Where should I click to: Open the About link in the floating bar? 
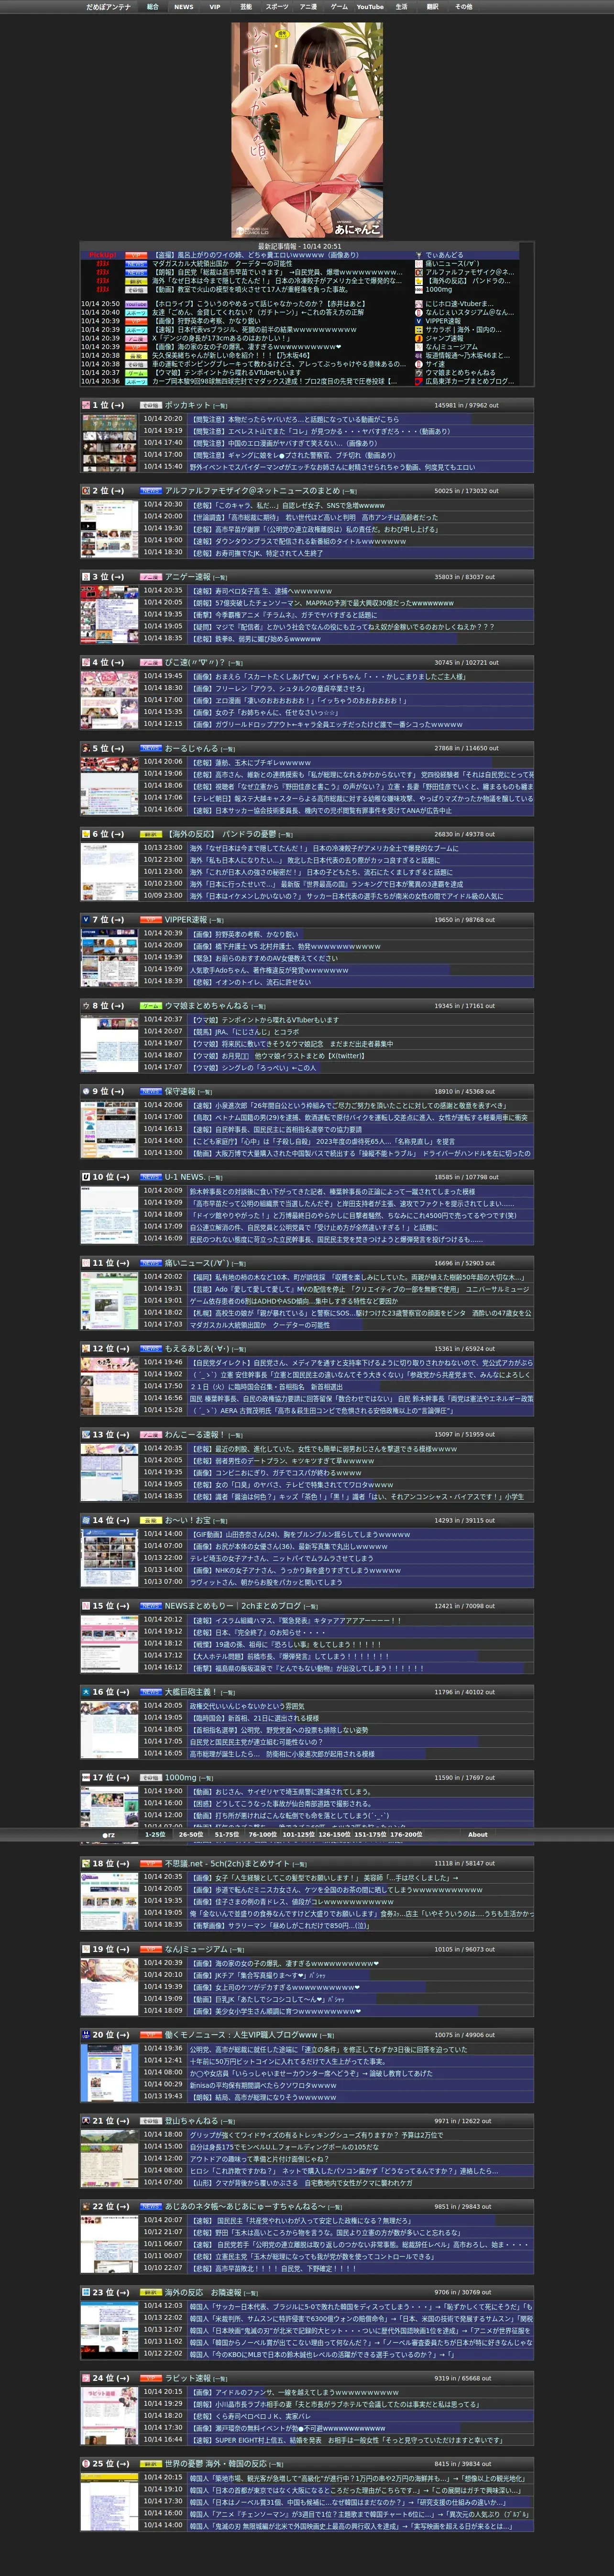coord(478,1834)
